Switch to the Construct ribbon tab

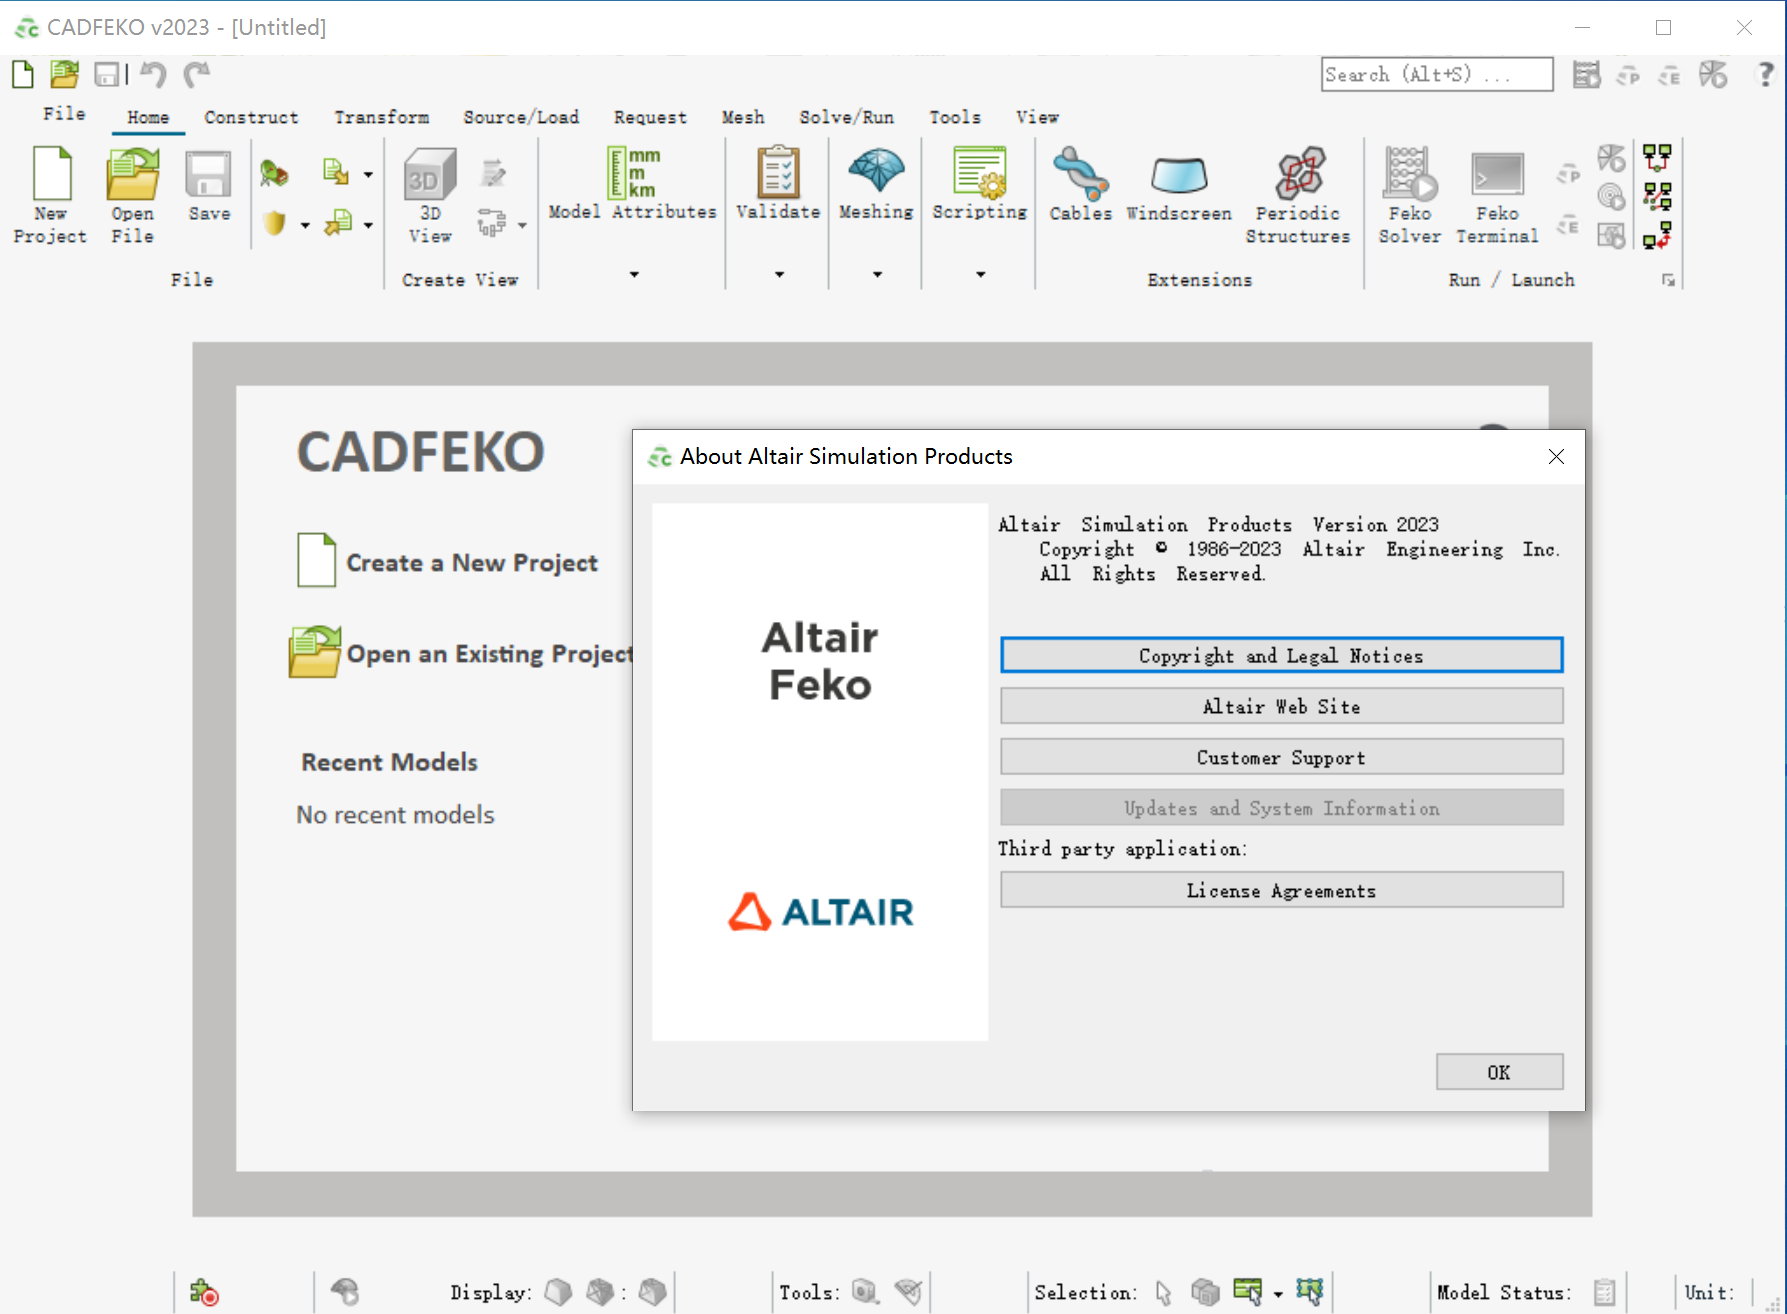click(251, 117)
